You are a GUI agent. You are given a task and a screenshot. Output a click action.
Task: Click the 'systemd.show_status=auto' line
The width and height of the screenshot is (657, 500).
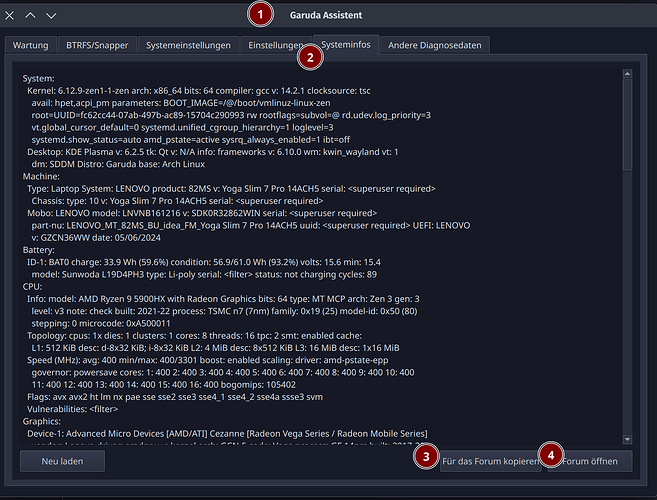click(191, 140)
